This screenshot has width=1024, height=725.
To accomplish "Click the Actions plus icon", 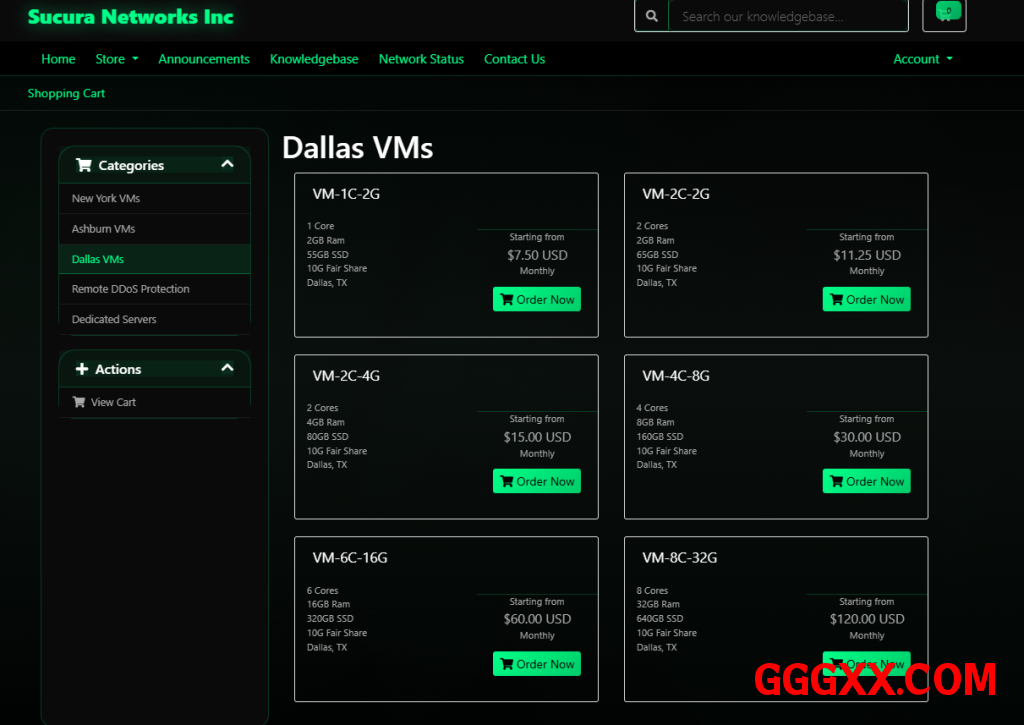I will pyautogui.click(x=82, y=369).
